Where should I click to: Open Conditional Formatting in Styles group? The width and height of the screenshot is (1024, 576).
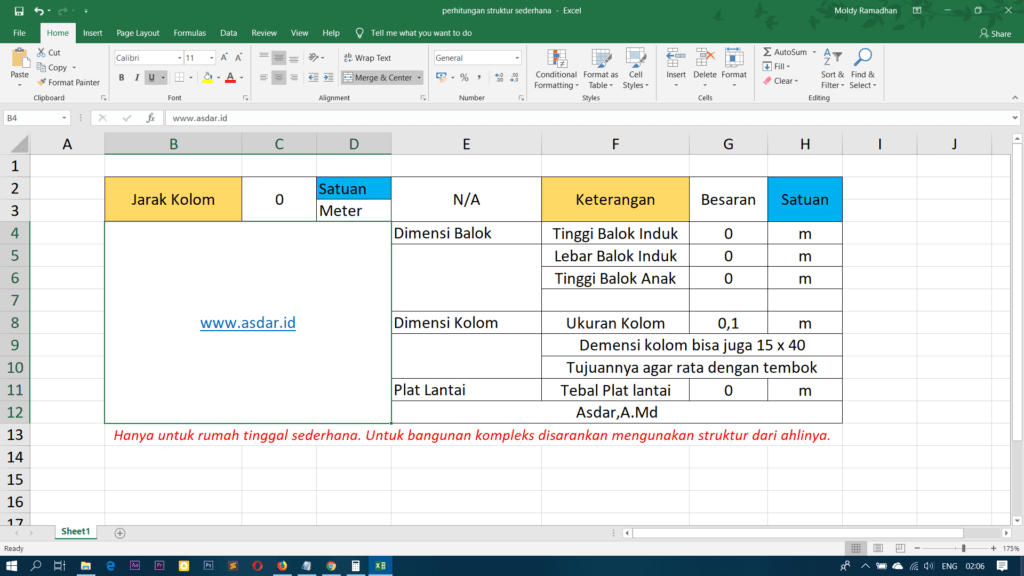point(556,67)
